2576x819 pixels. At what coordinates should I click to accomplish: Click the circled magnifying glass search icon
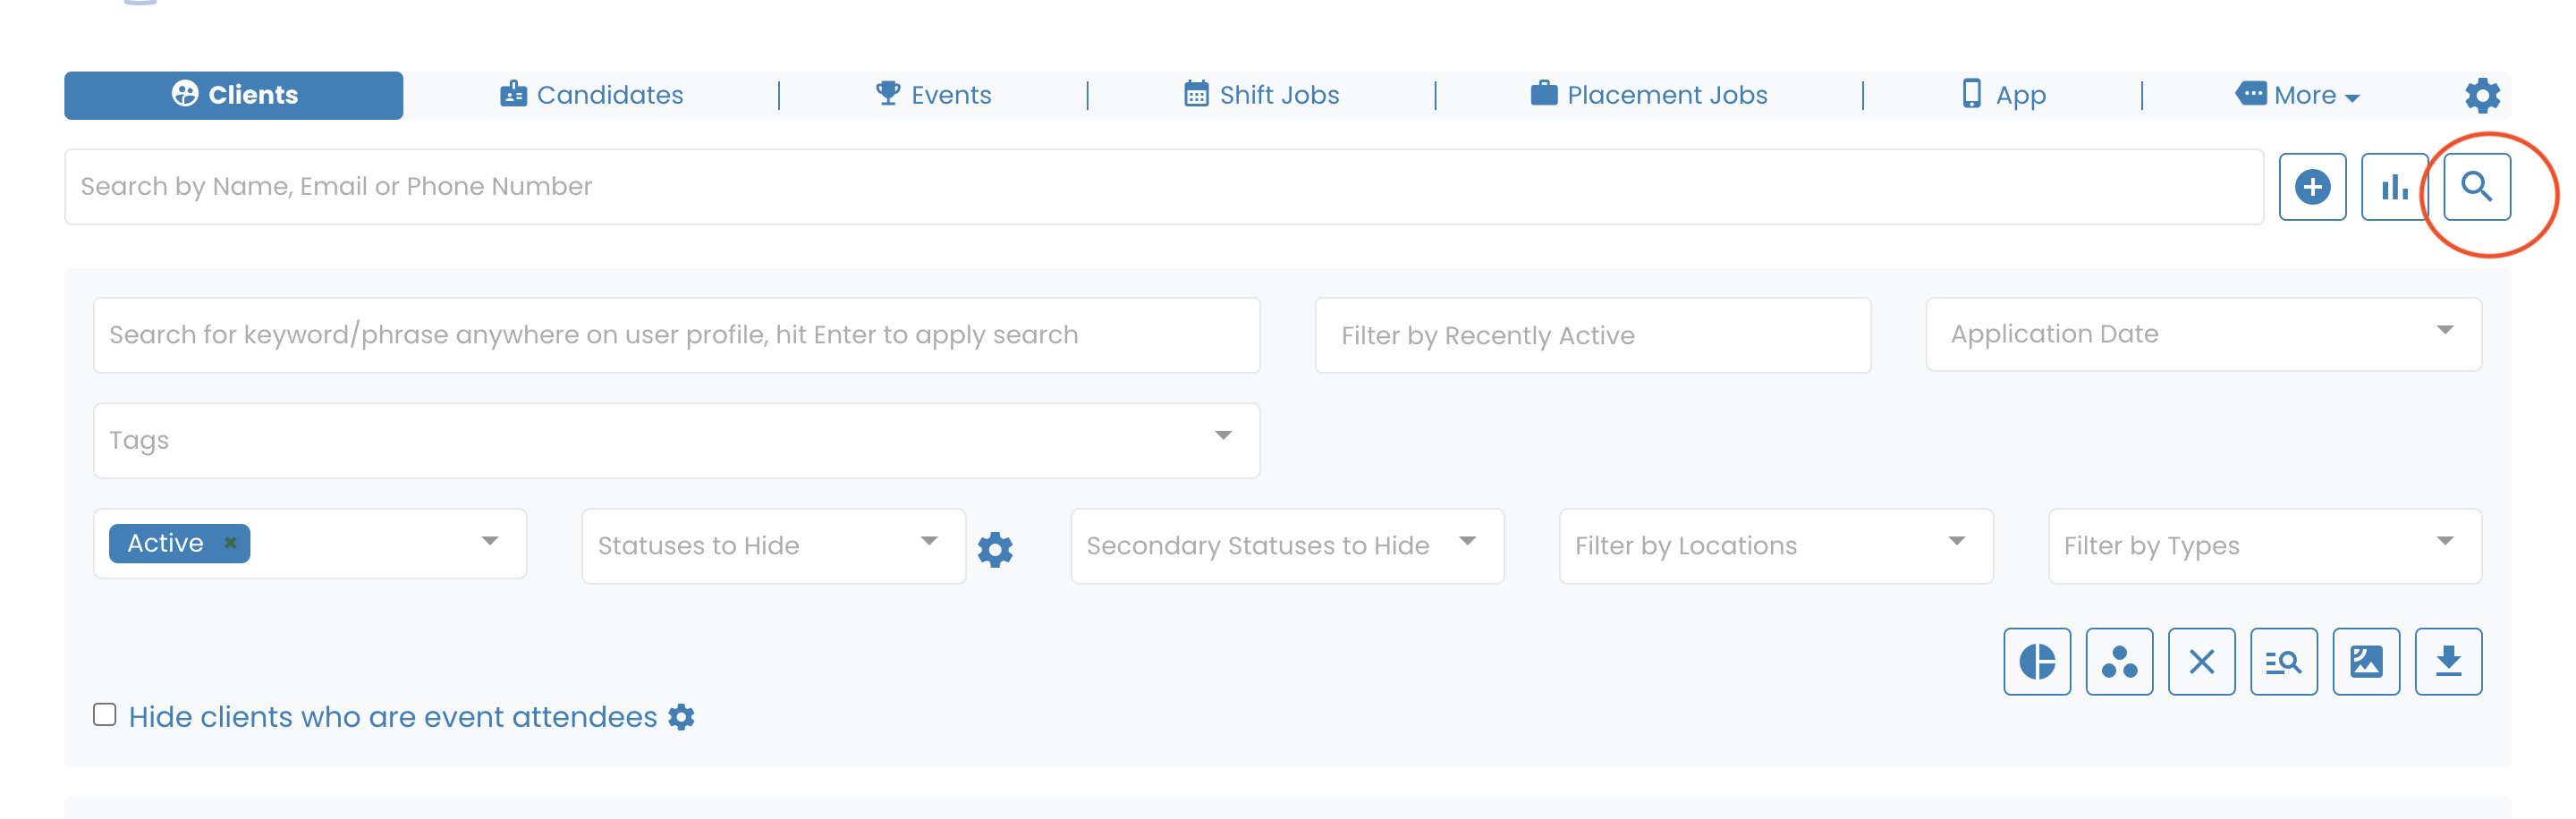(2476, 186)
